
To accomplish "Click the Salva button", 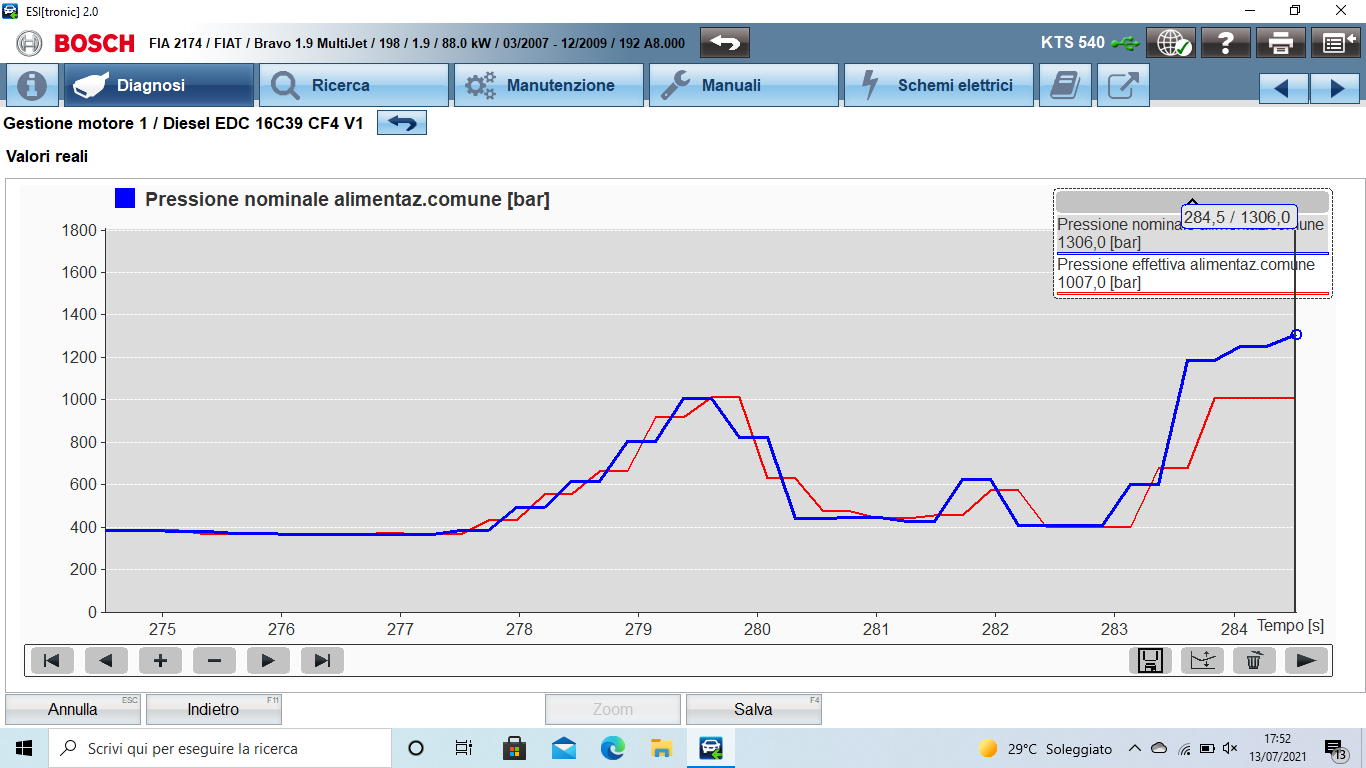I will pyautogui.click(x=753, y=709).
